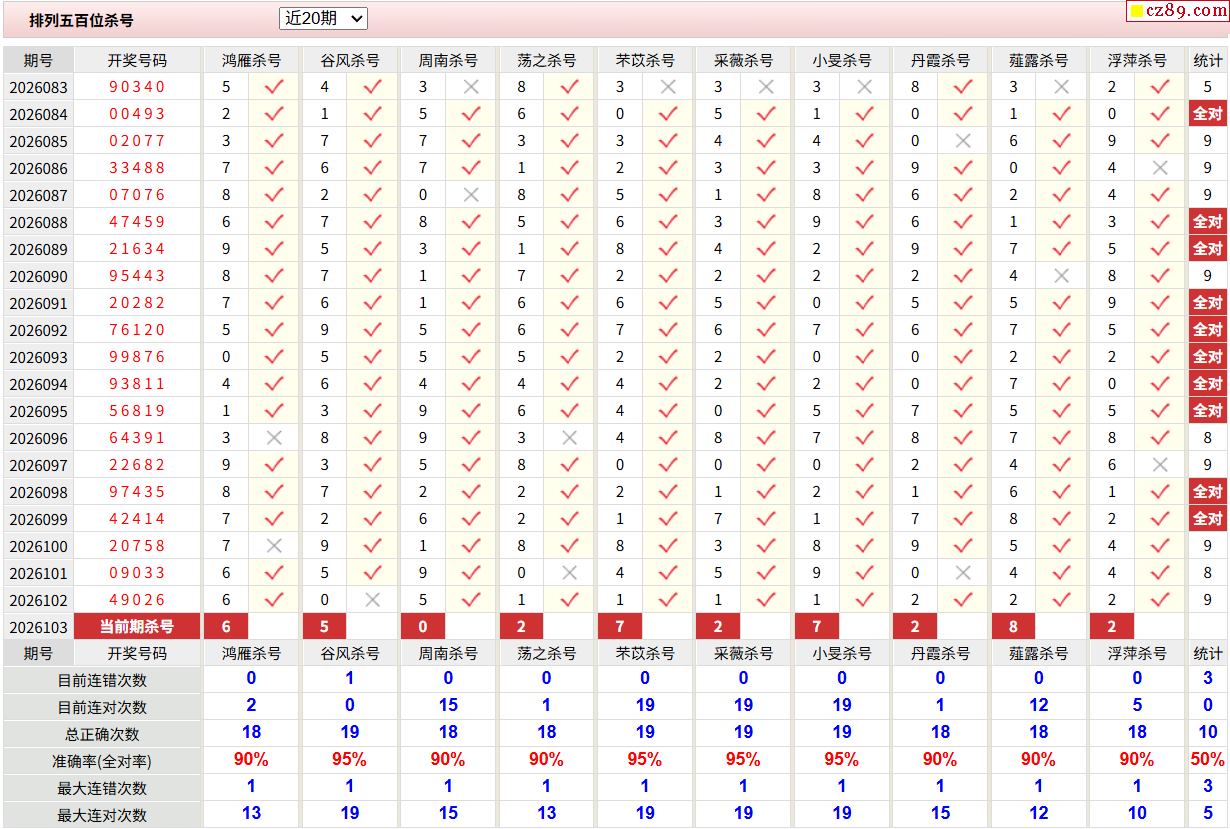Click the top 小旻杀号 column header
The width and height of the screenshot is (1230, 829).
click(x=842, y=61)
